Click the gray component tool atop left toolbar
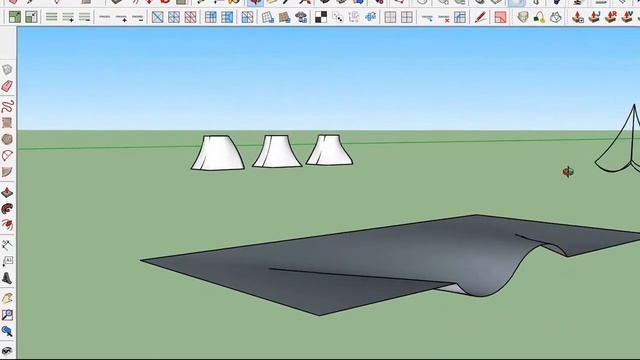This screenshot has width=640, height=360. (7, 69)
